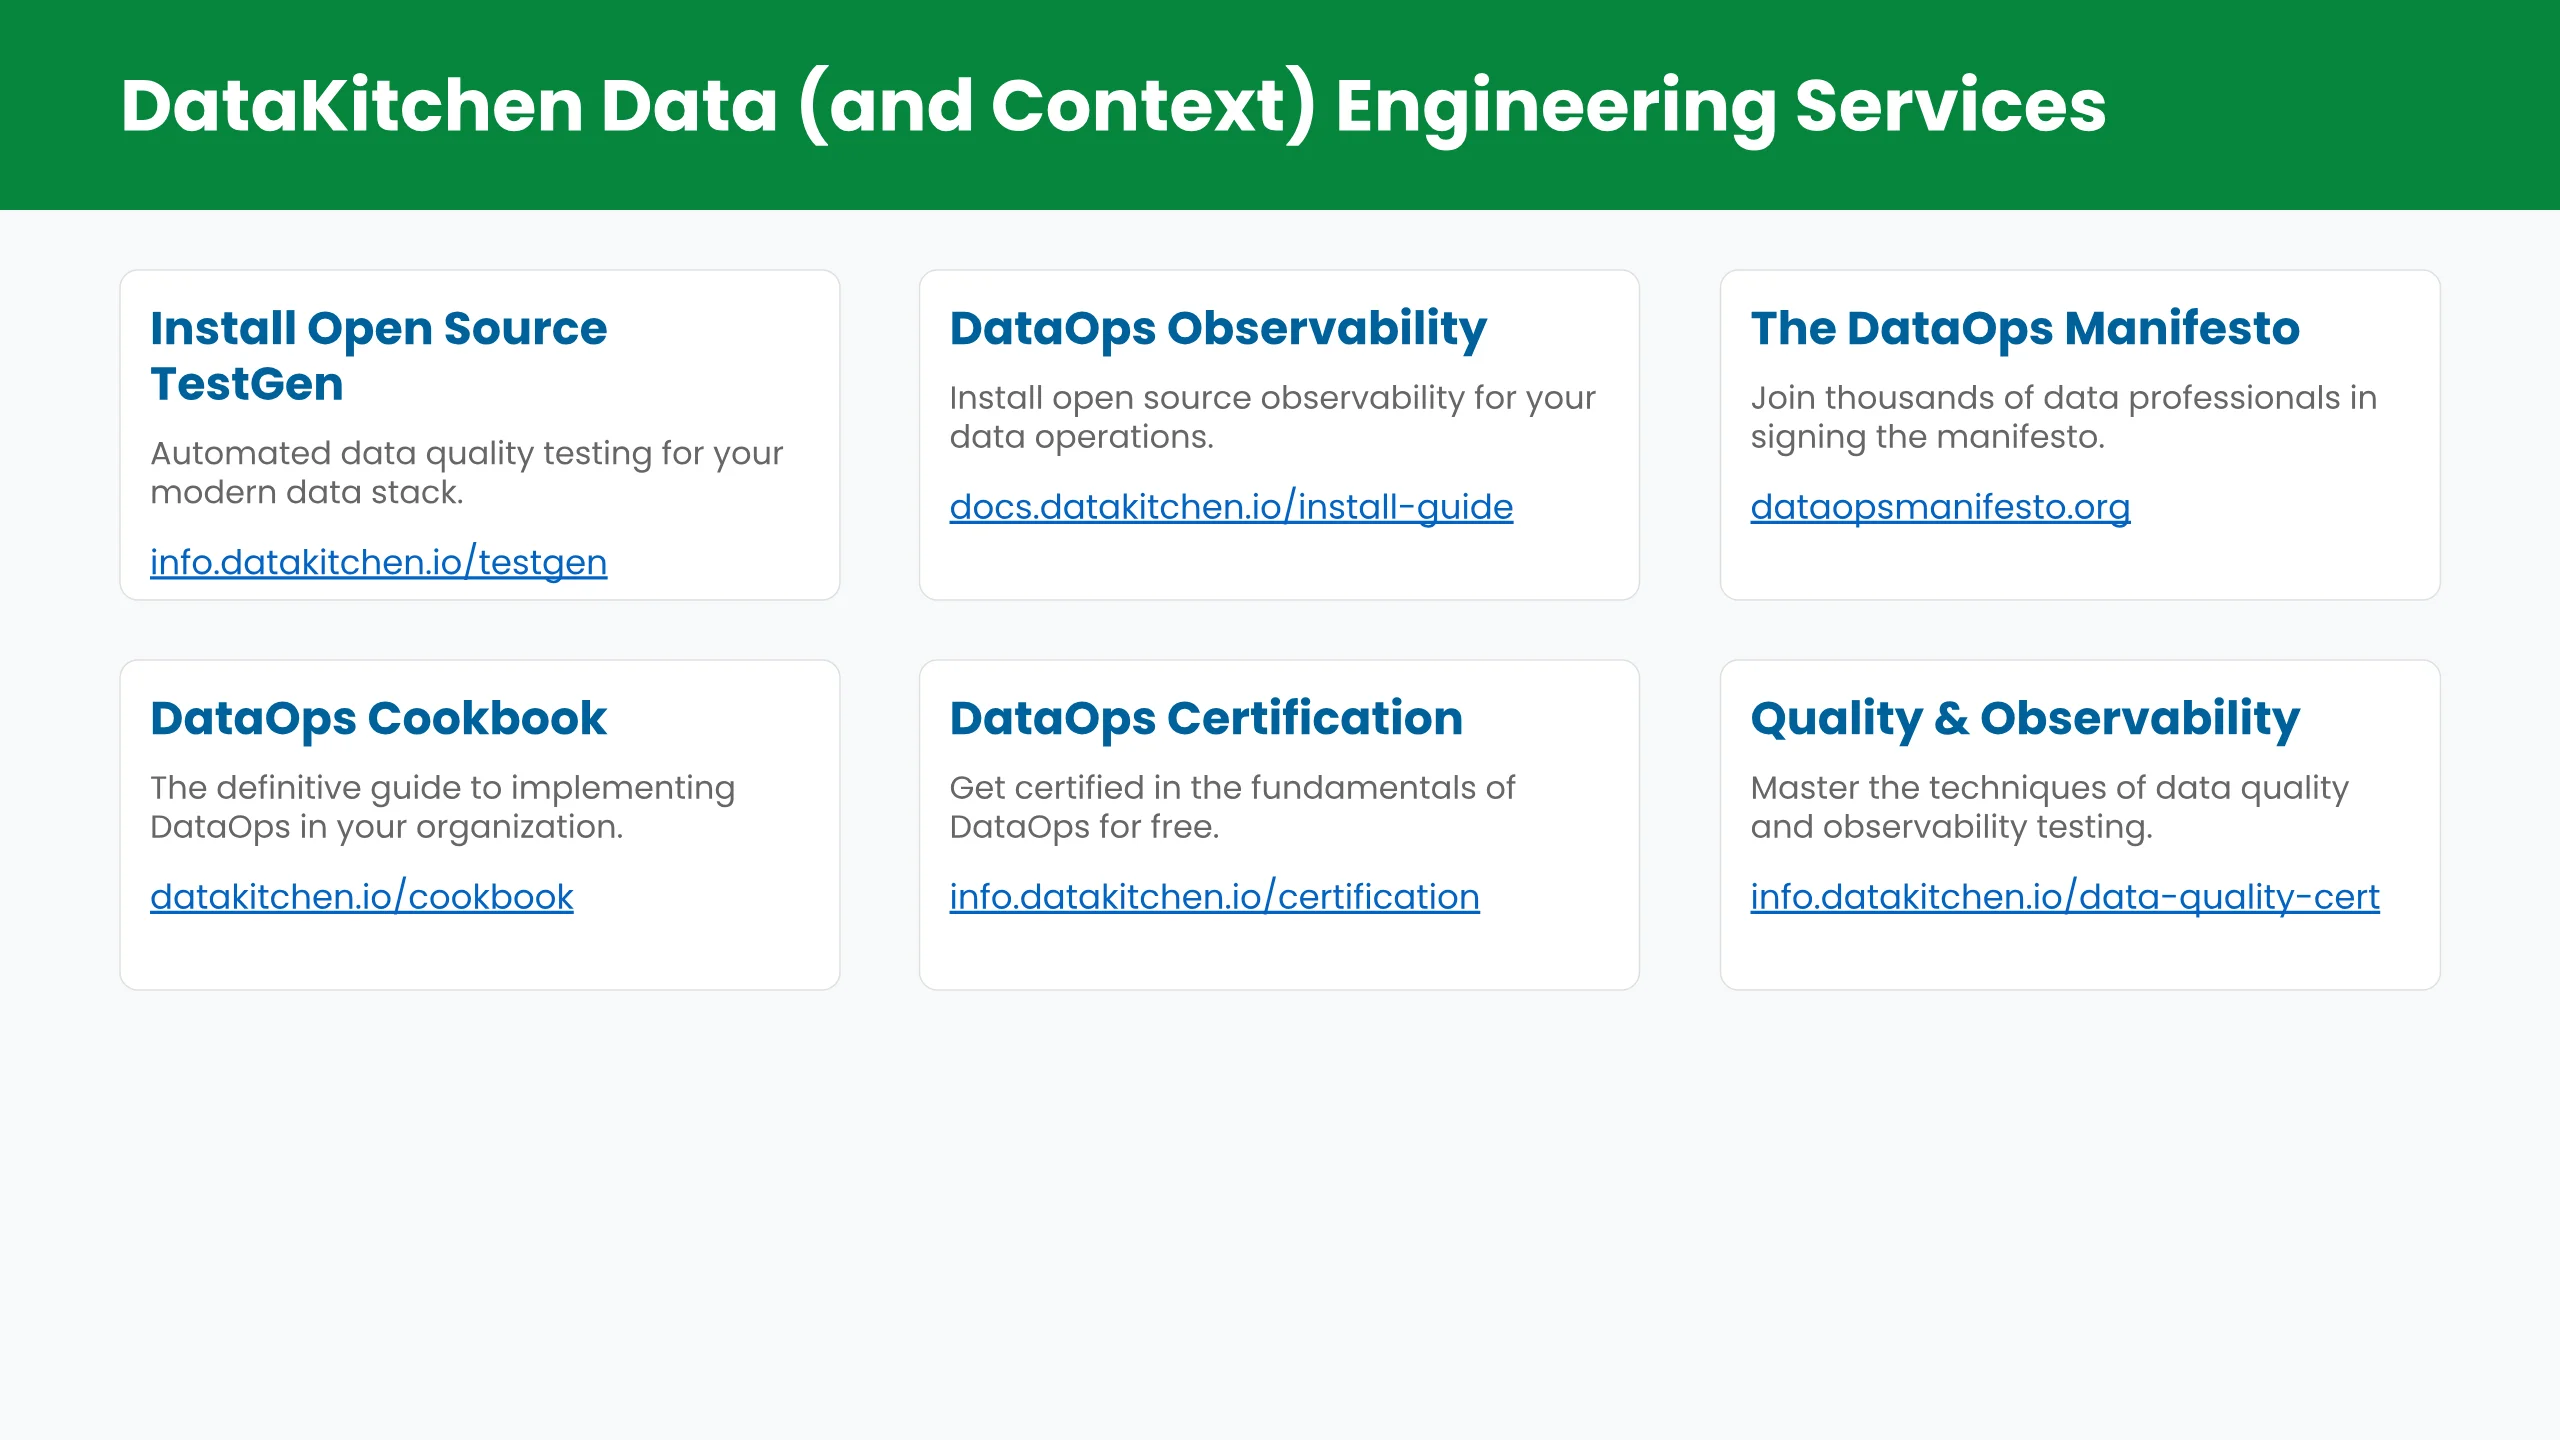Select the signing the manifesto description text
The width and height of the screenshot is (2560, 1440).
coord(2063,417)
